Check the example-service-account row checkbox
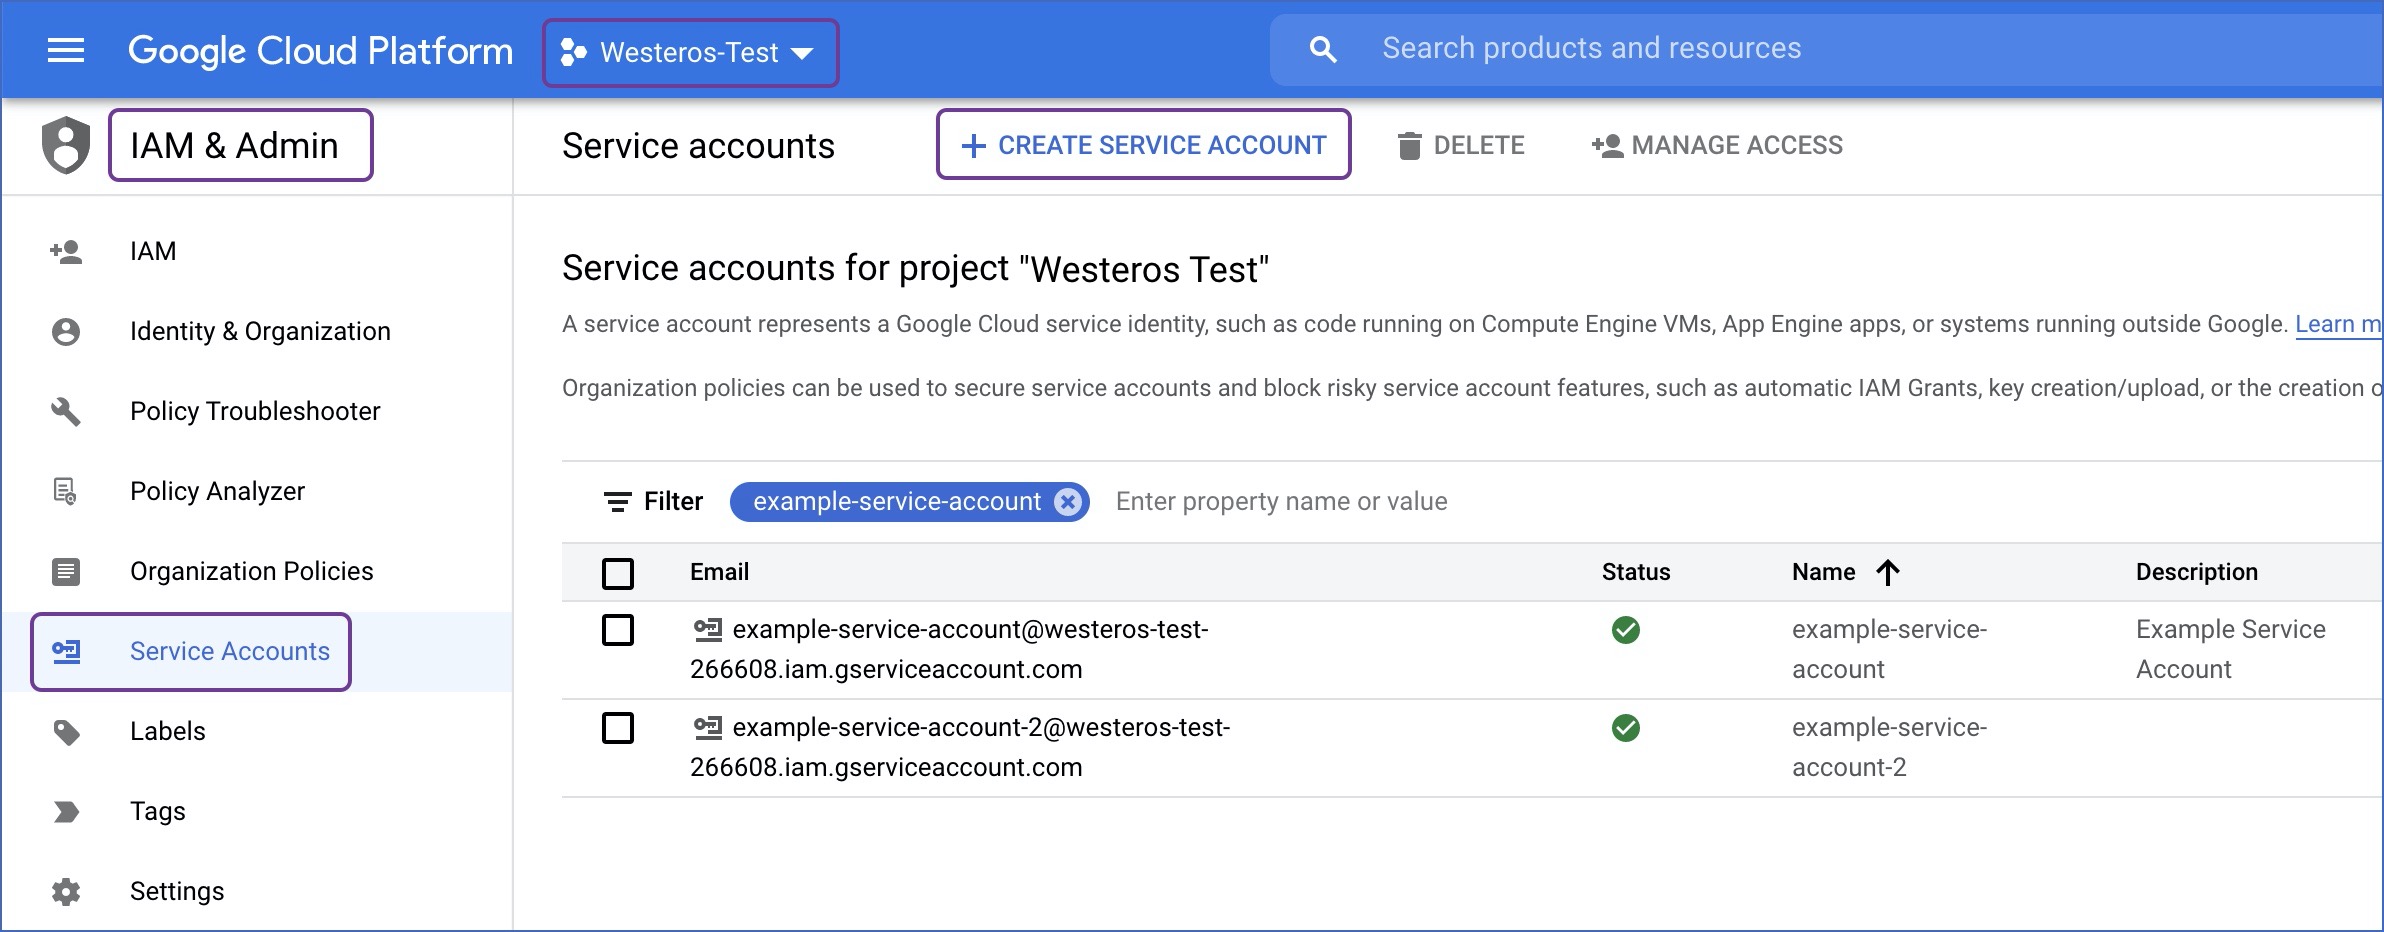The image size is (2384, 932). coord(618,630)
